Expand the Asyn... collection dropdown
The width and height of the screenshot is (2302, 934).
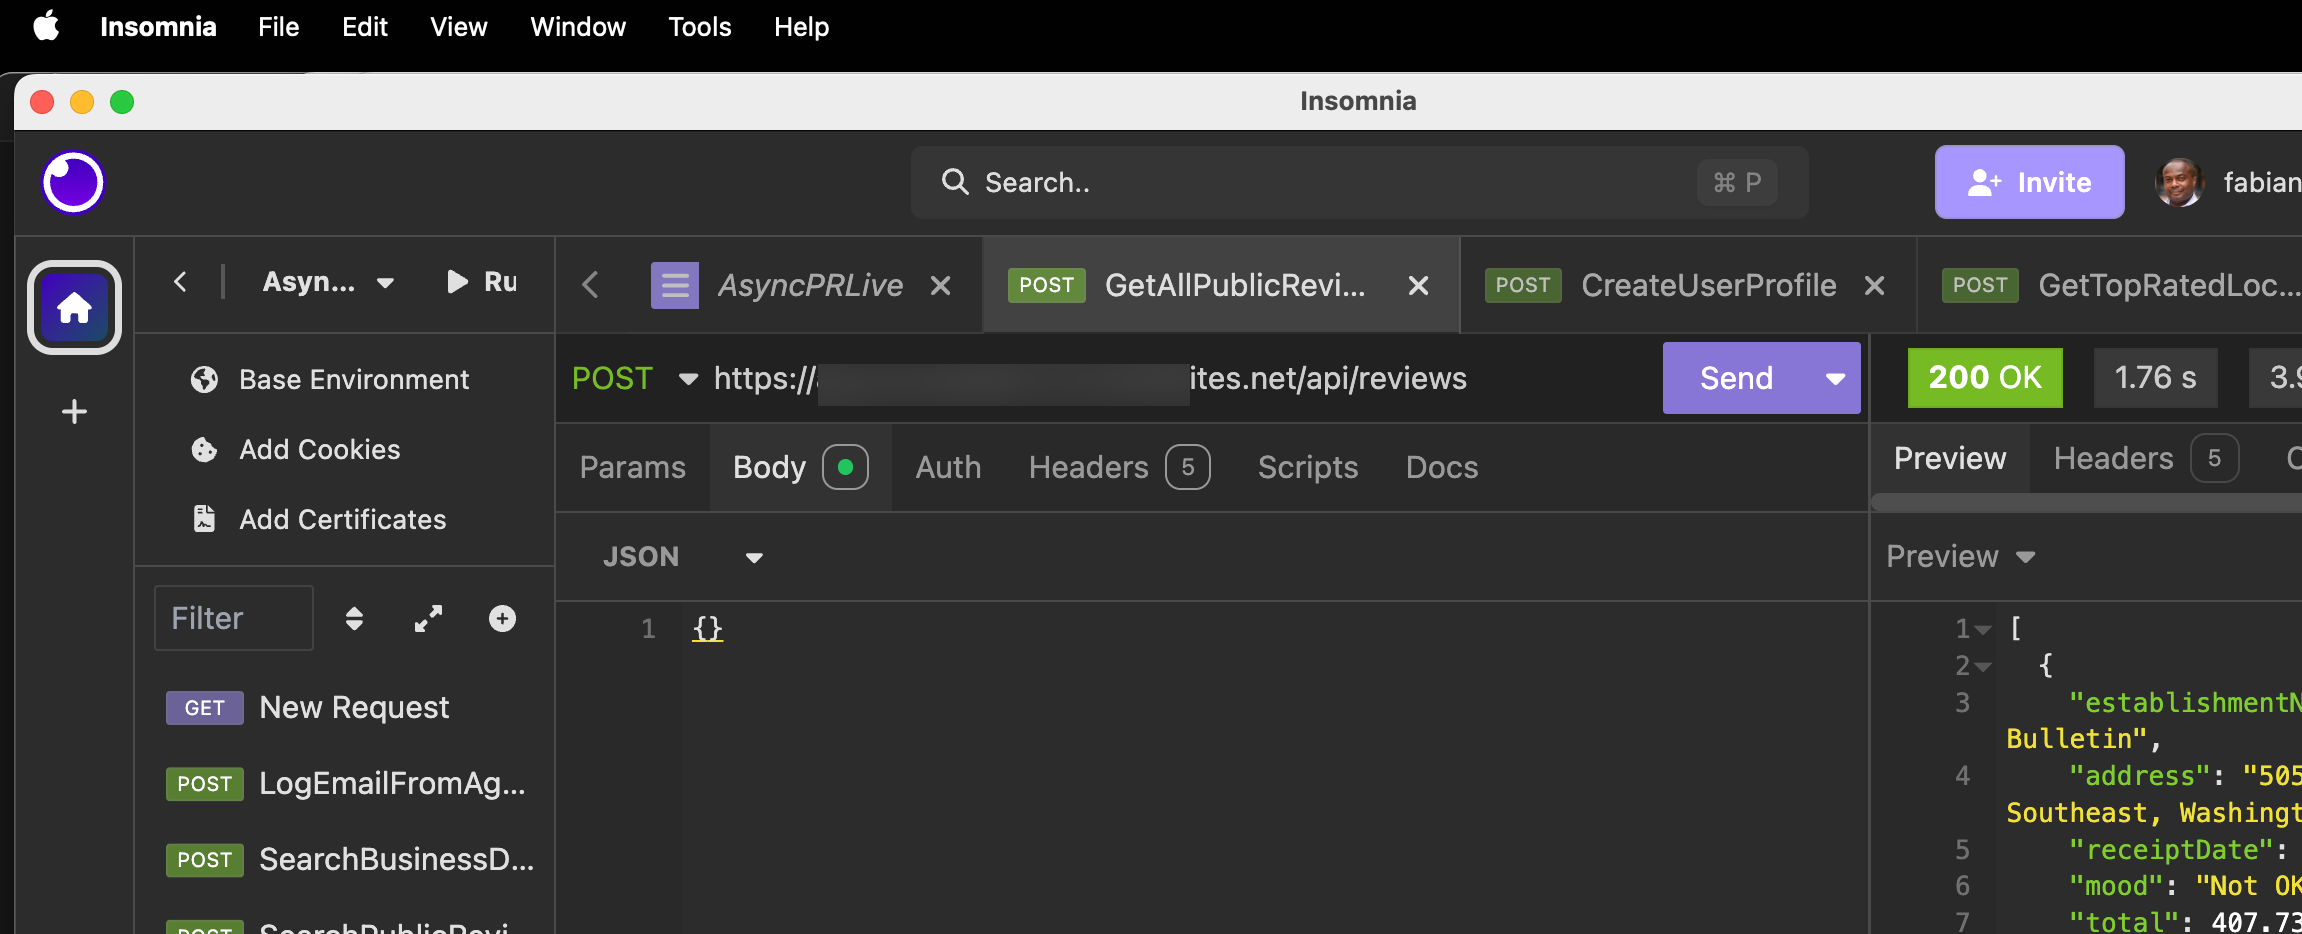pyautogui.click(x=328, y=283)
